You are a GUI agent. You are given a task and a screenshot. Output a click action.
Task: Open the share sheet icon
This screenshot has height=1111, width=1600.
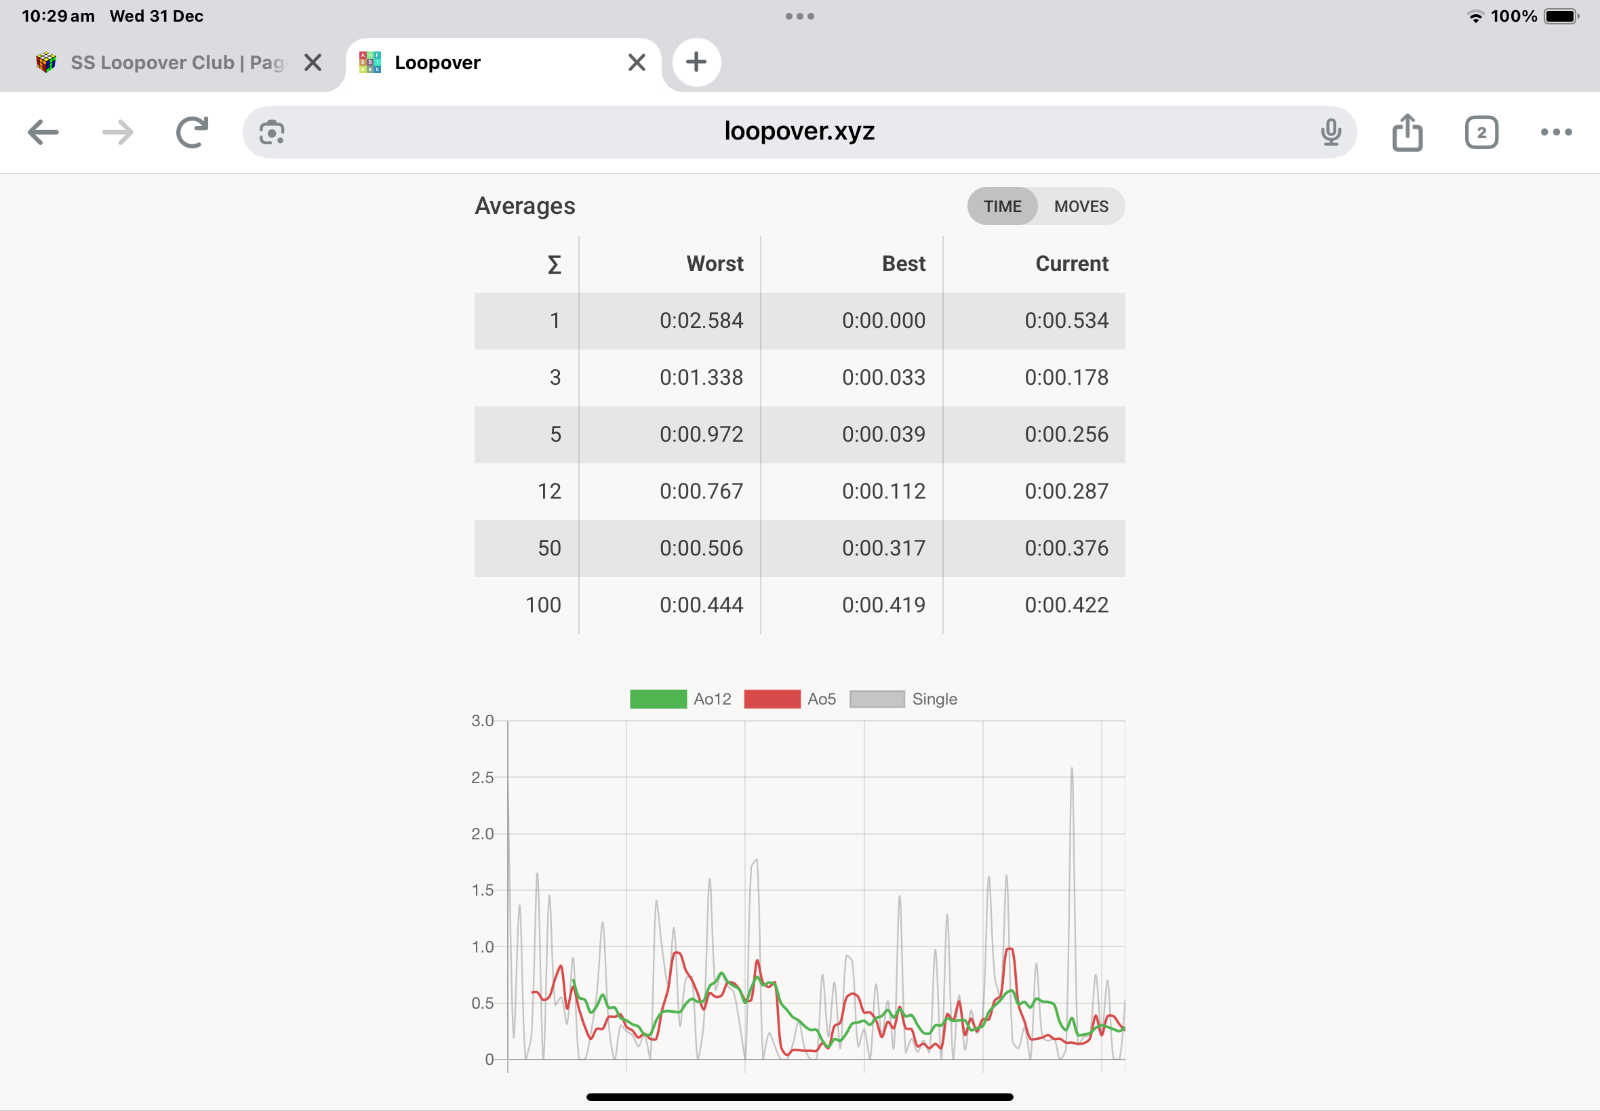click(x=1407, y=132)
